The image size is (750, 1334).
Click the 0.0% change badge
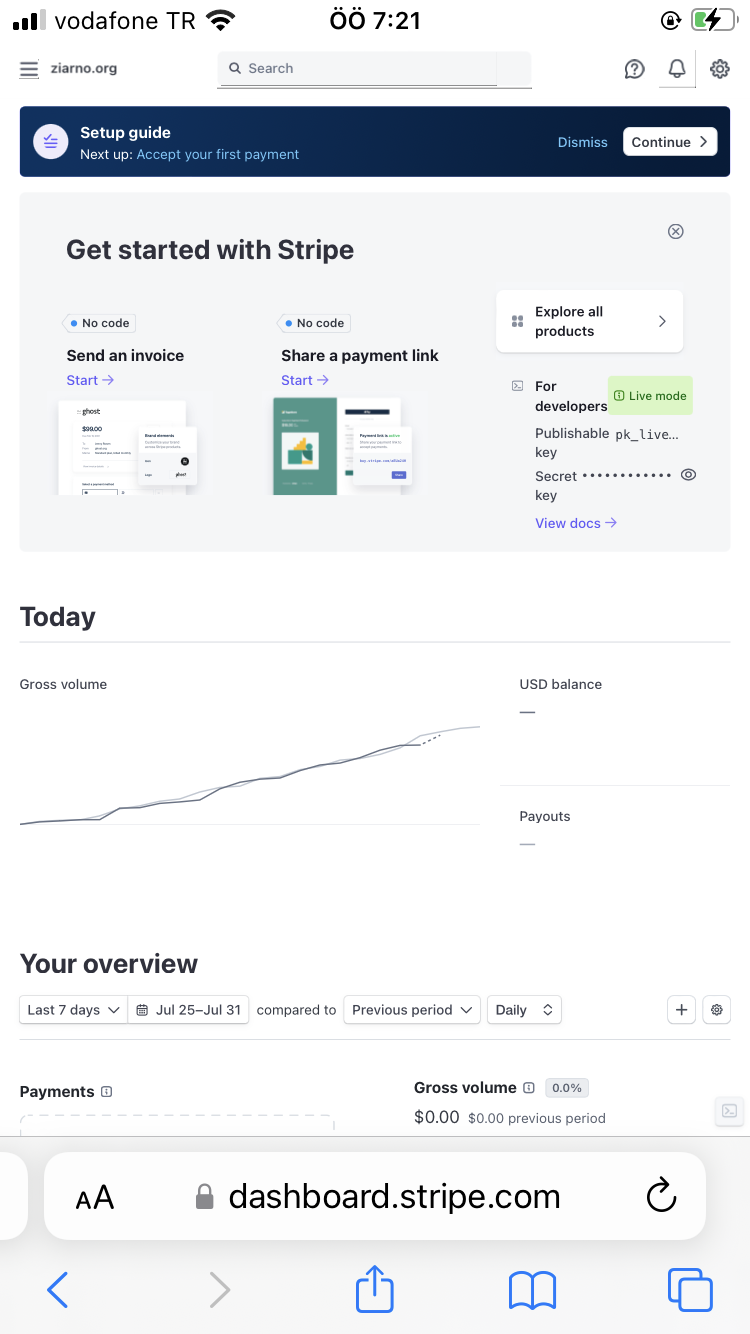pyautogui.click(x=567, y=1088)
